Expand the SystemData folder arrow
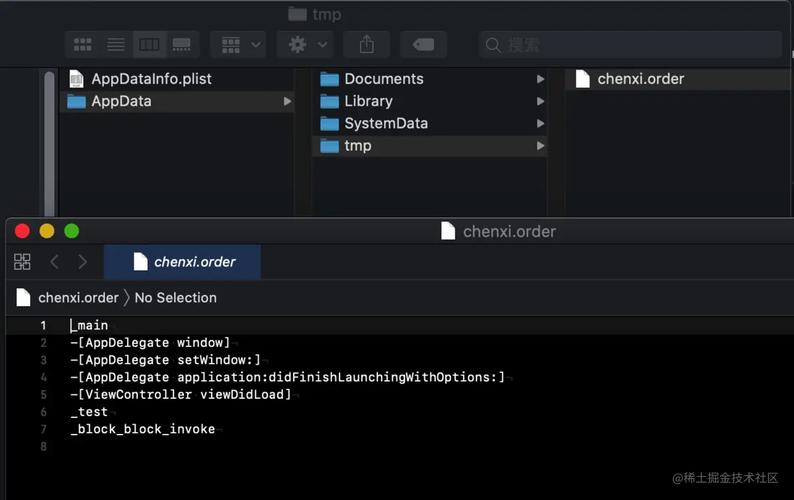The height and width of the screenshot is (500, 794). [540, 124]
